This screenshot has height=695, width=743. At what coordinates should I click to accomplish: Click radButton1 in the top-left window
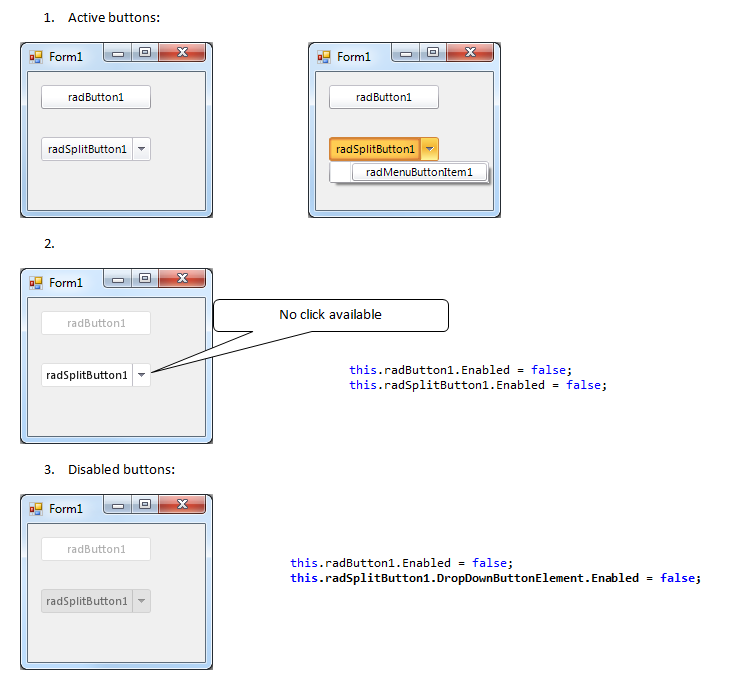click(x=96, y=97)
